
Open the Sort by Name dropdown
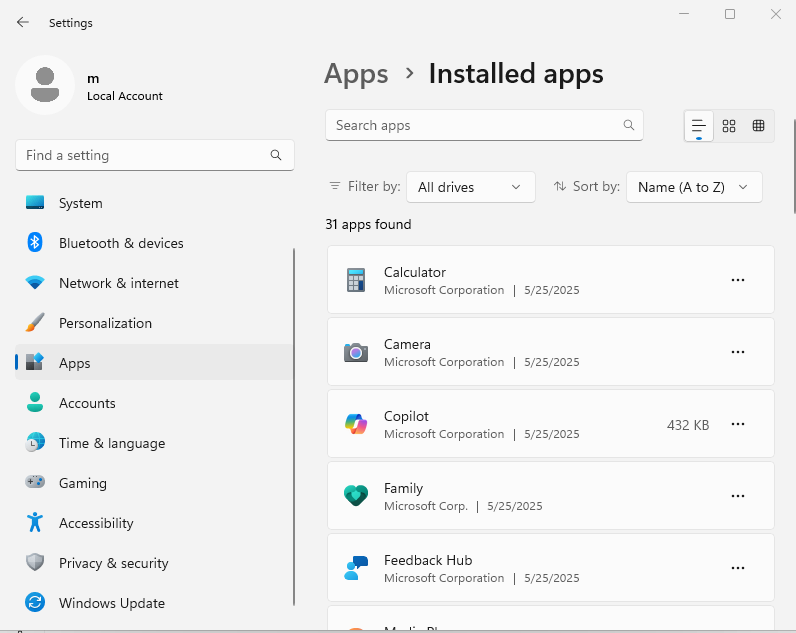click(x=693, y=187)
